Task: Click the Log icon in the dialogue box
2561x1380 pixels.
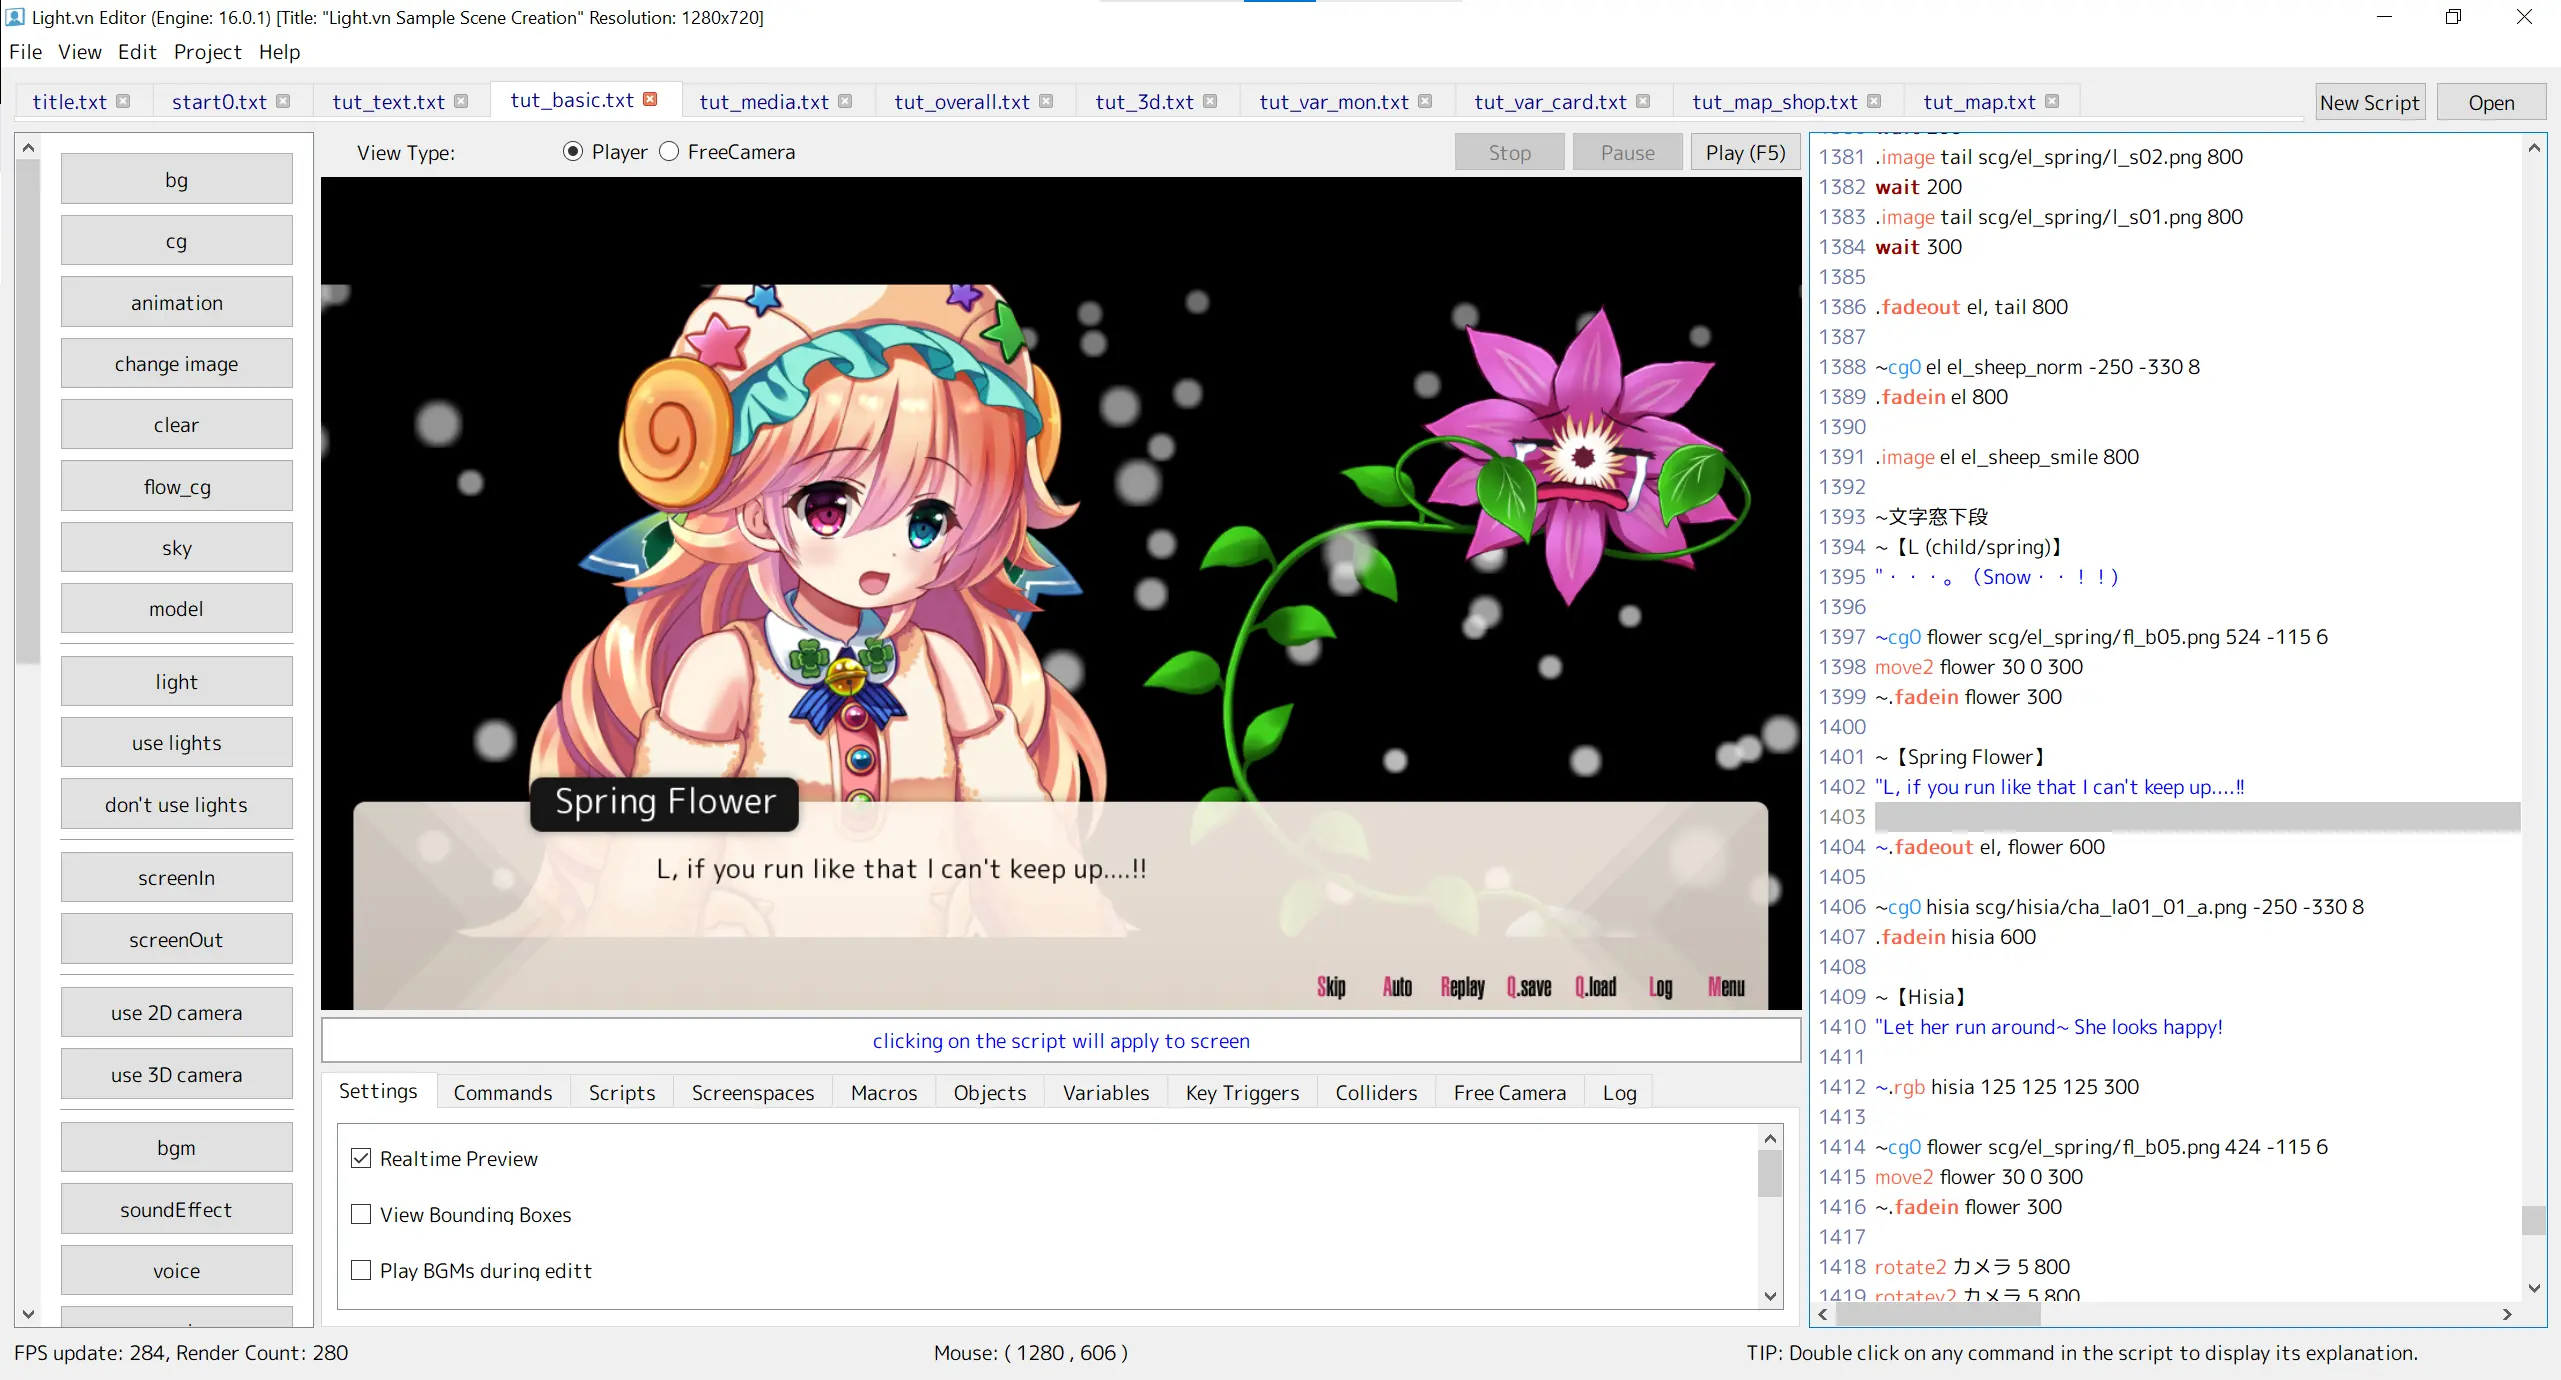Action: pyautogui.click(x=1660, y=987)
